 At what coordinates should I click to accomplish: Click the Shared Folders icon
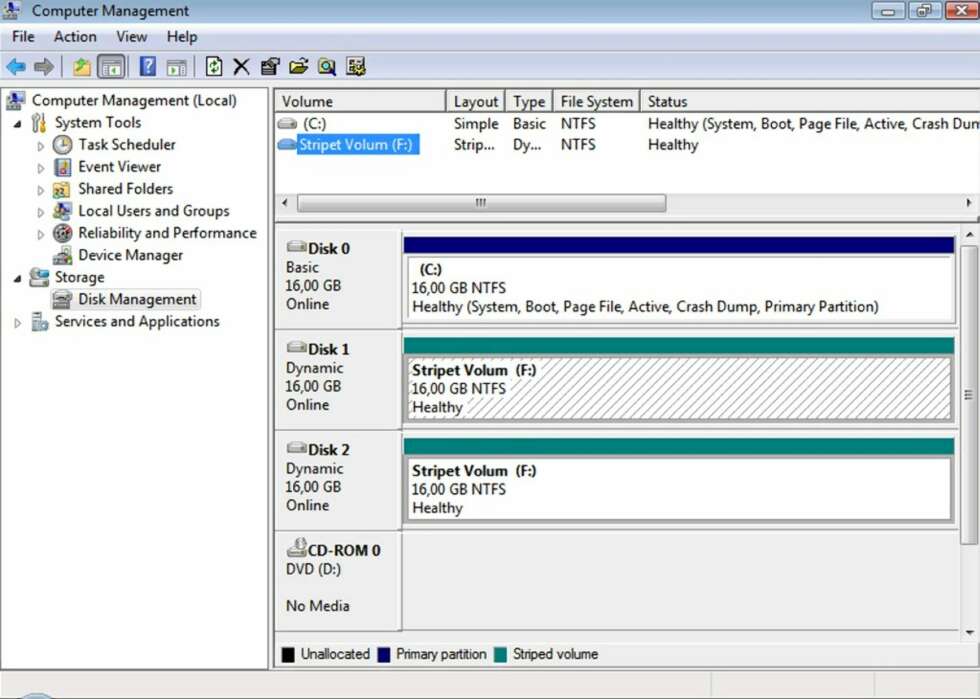click(x=61, y=189)
